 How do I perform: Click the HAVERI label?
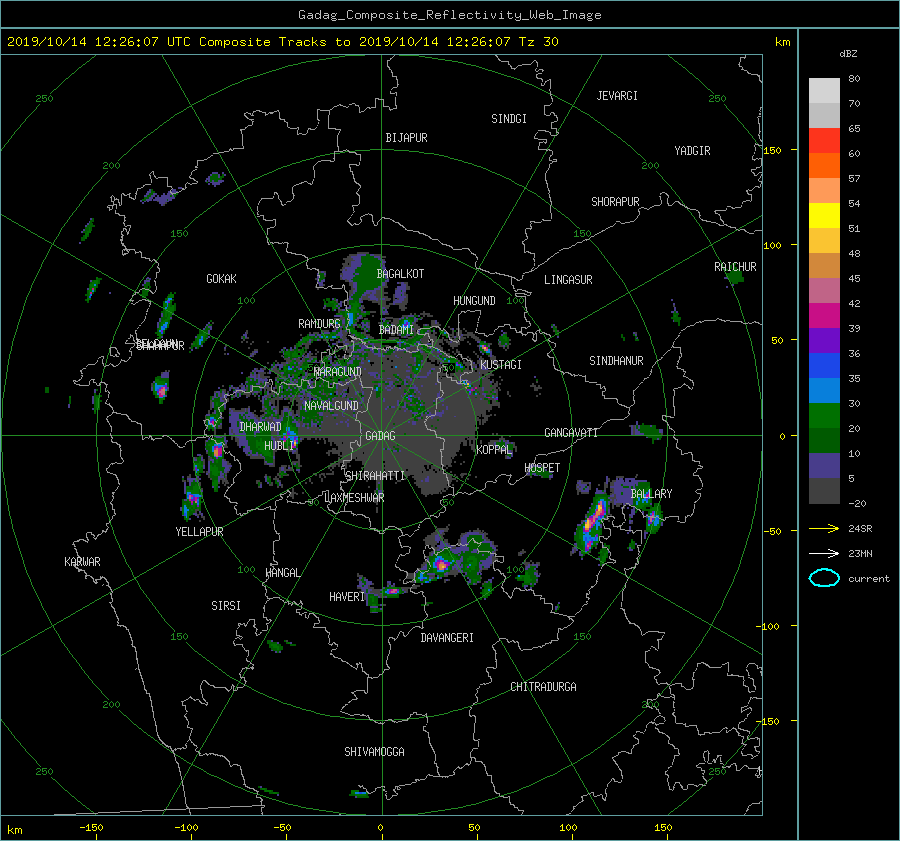coord(347,597)
